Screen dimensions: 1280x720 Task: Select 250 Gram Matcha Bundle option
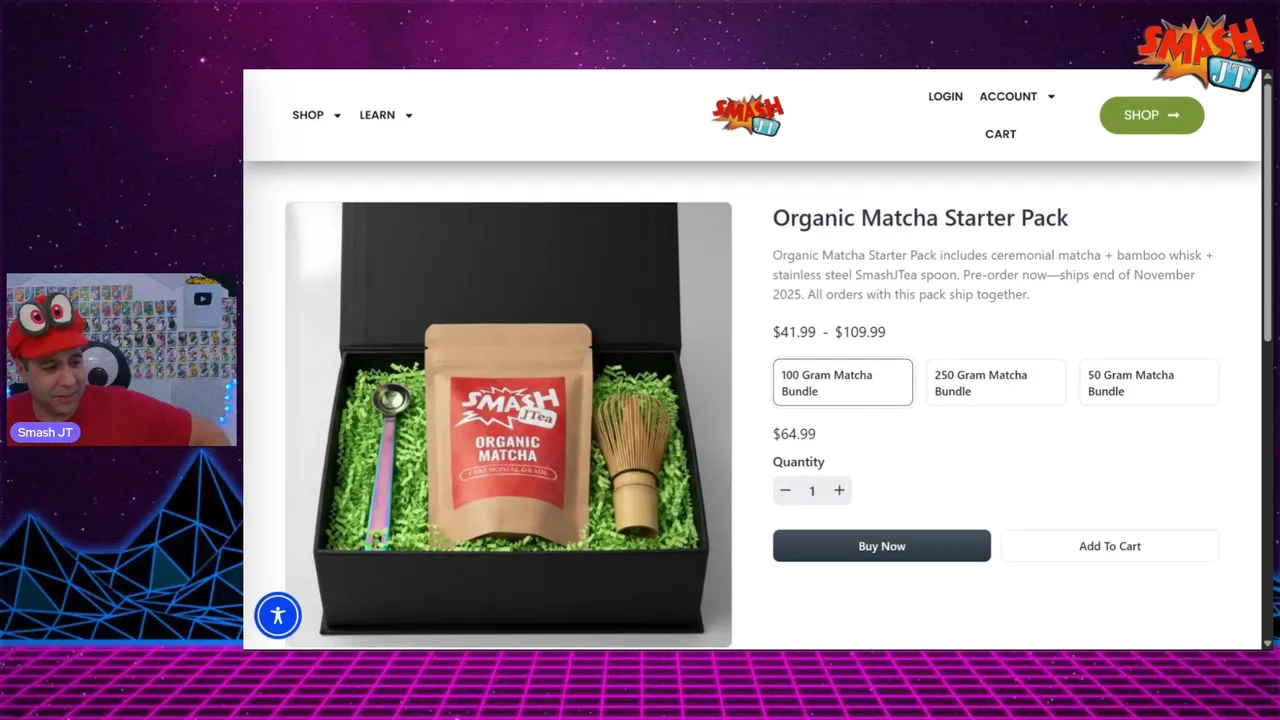pyautogui.click(x=996, y=383)
